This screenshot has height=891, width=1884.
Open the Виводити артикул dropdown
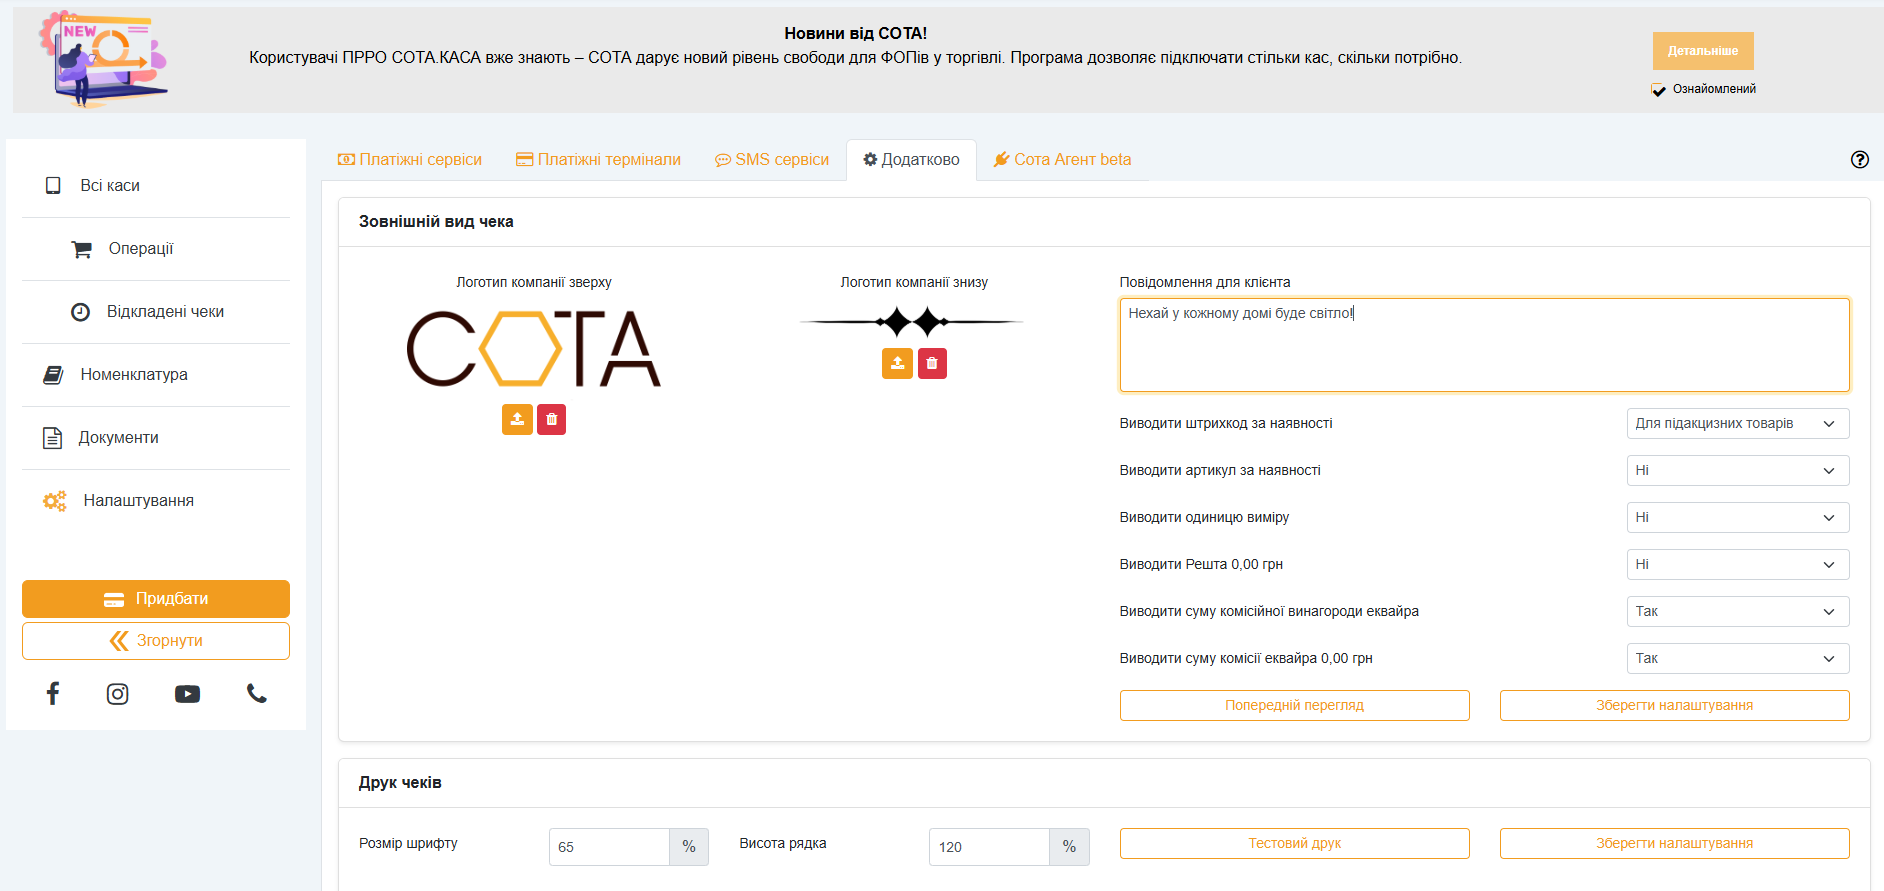1737,471
